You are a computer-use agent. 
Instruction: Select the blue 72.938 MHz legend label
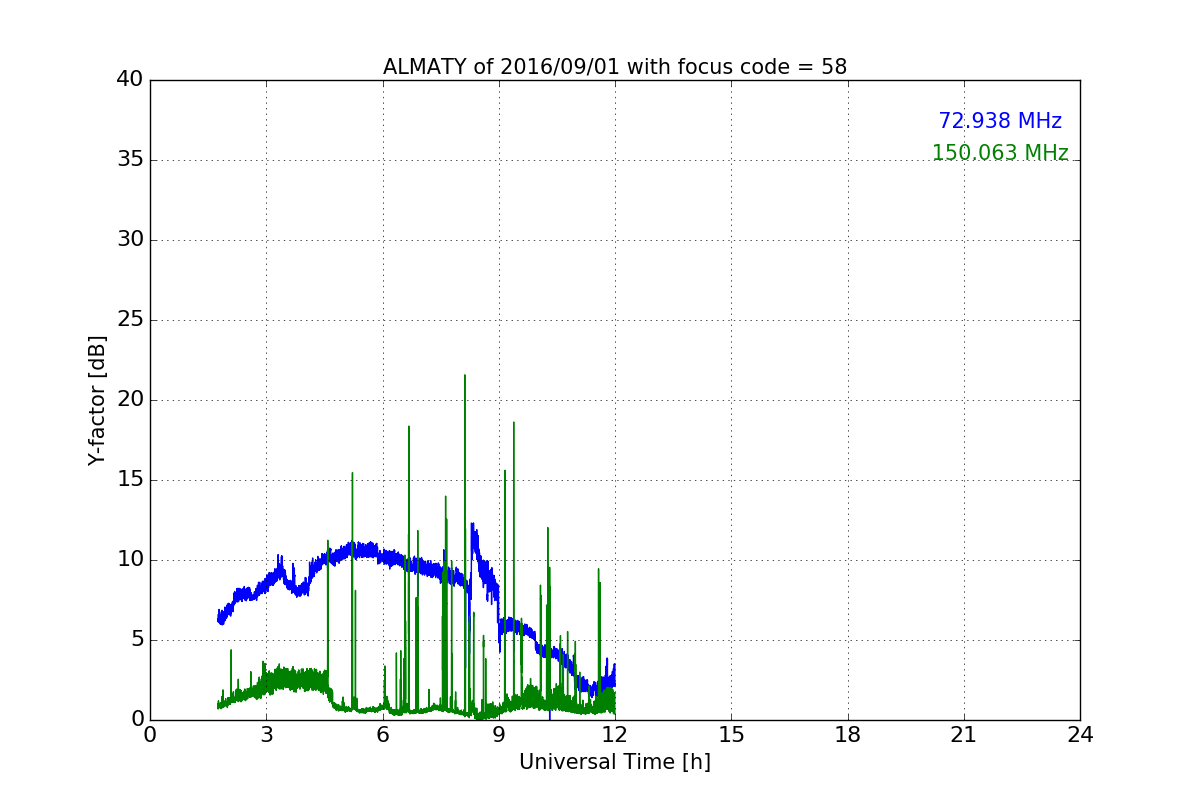(x=1000, y=121)
